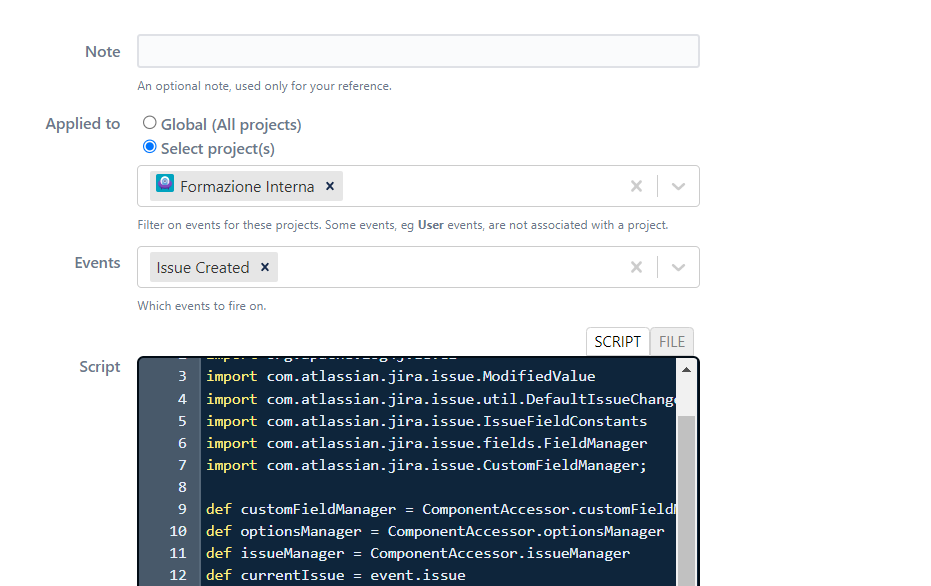Viewport: 931px width, 586px height.
Task: Click line 11 issueManager definition
Action: point(418,553)
